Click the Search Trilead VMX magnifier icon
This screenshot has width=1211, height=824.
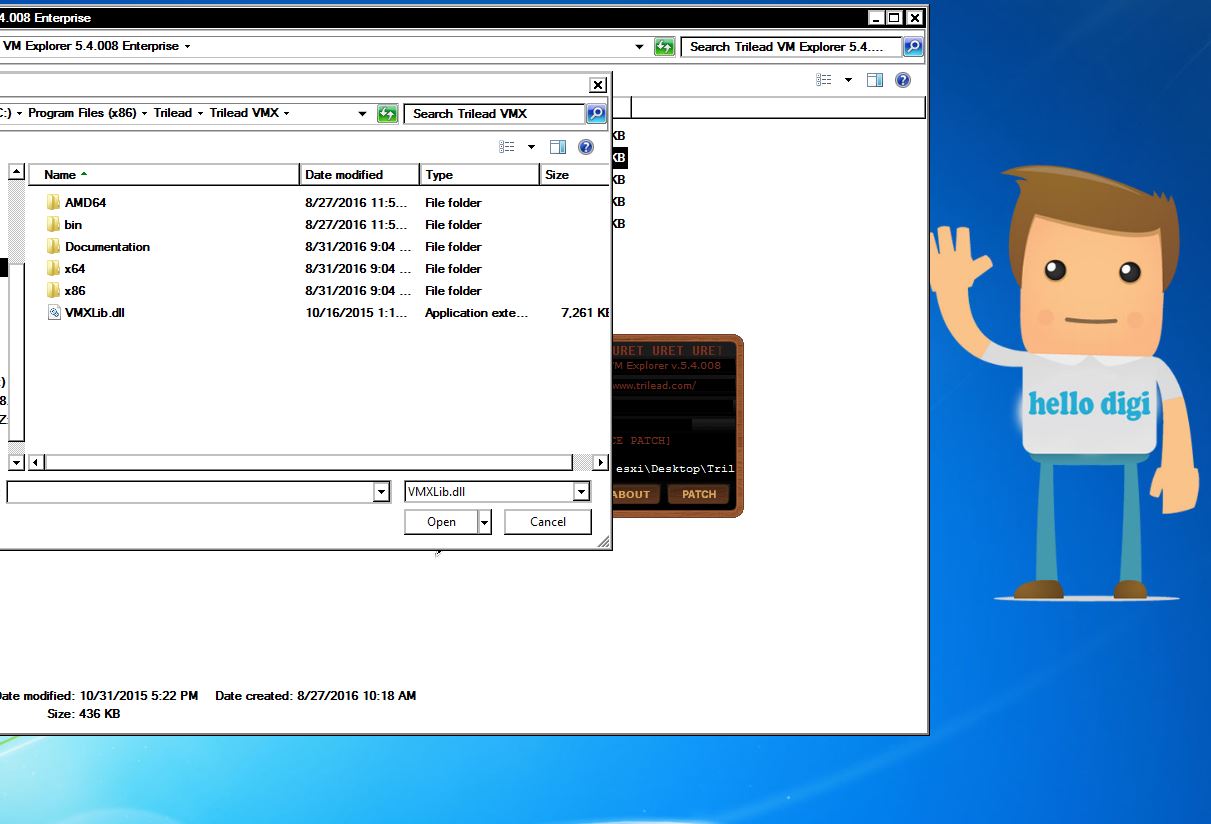pos(596,114)
